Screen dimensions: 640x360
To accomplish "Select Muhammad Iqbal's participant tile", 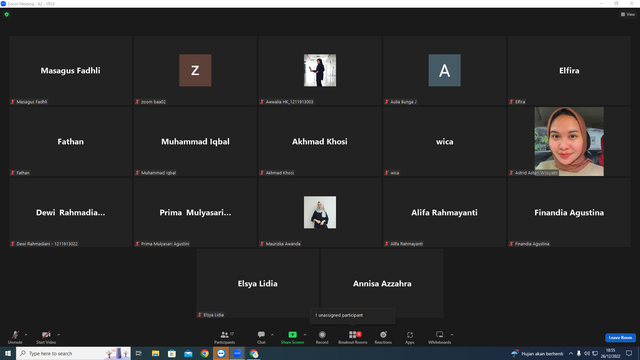I will coord(195,142).
